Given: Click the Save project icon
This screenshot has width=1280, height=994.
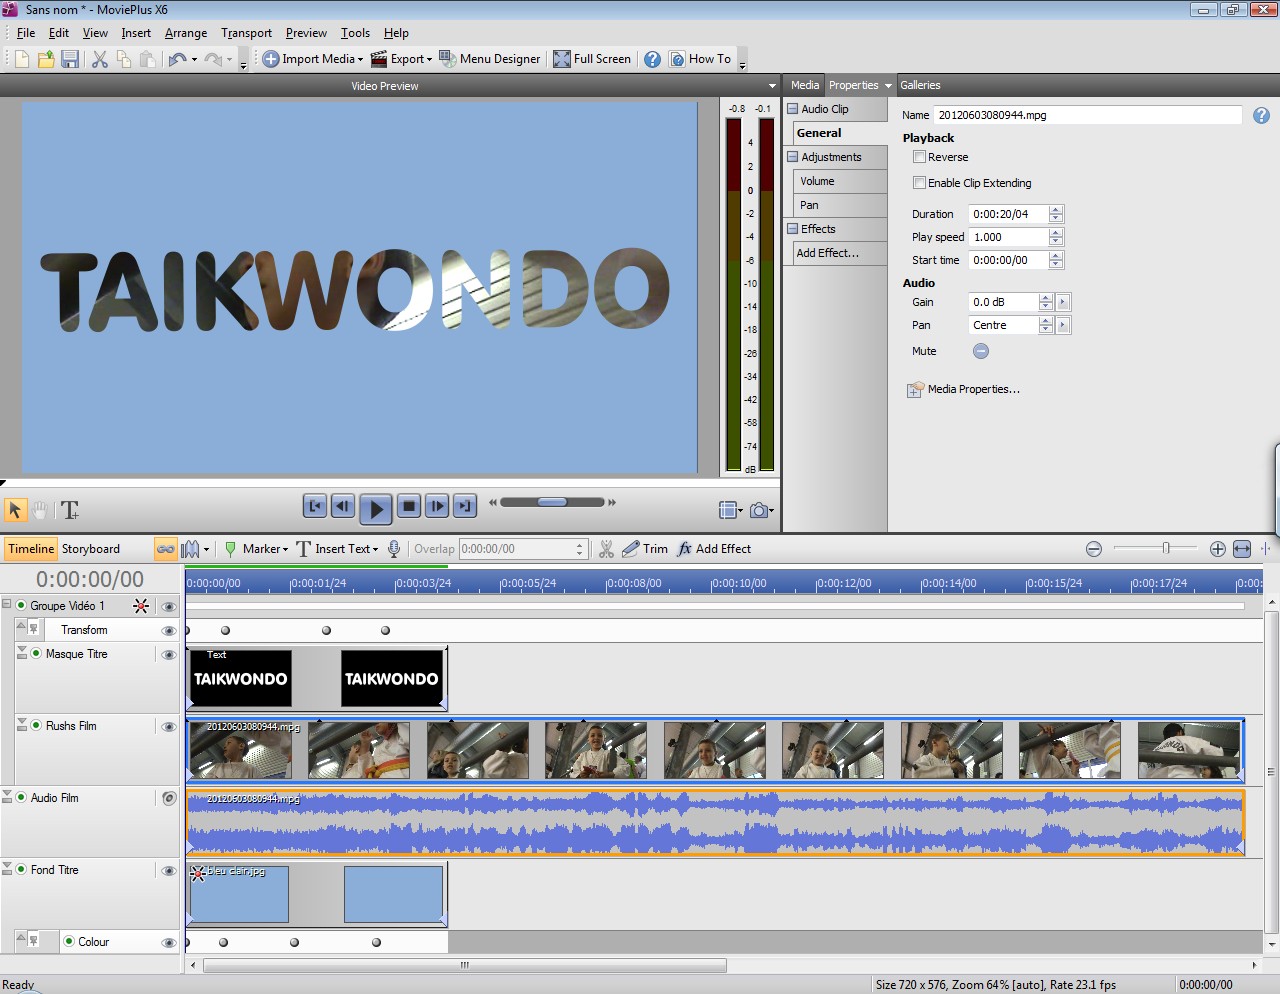Looking at the screenshot, I should pyautogui.click(x=70, y=60).
